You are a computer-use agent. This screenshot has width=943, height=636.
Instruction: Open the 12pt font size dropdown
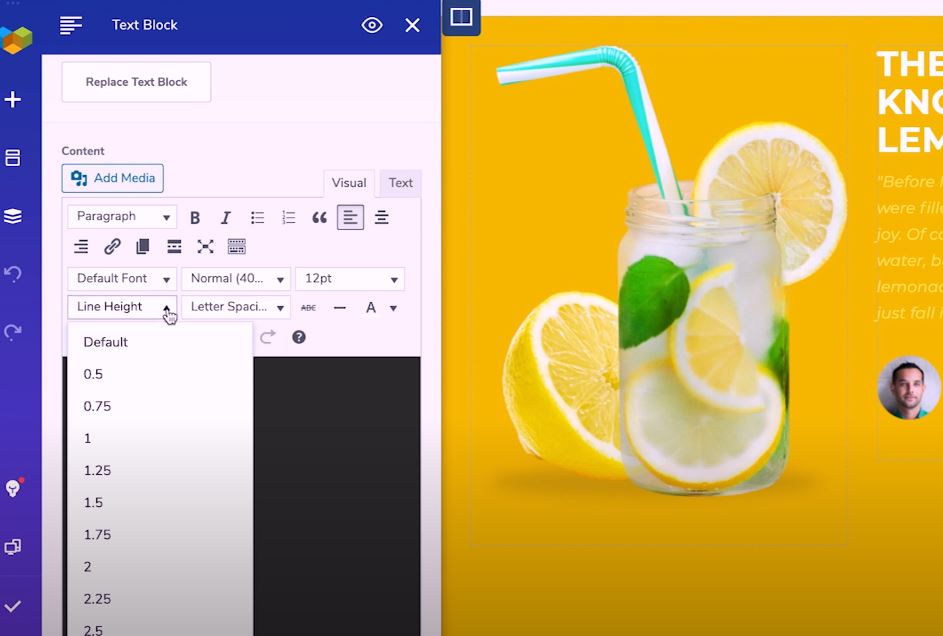350,279
